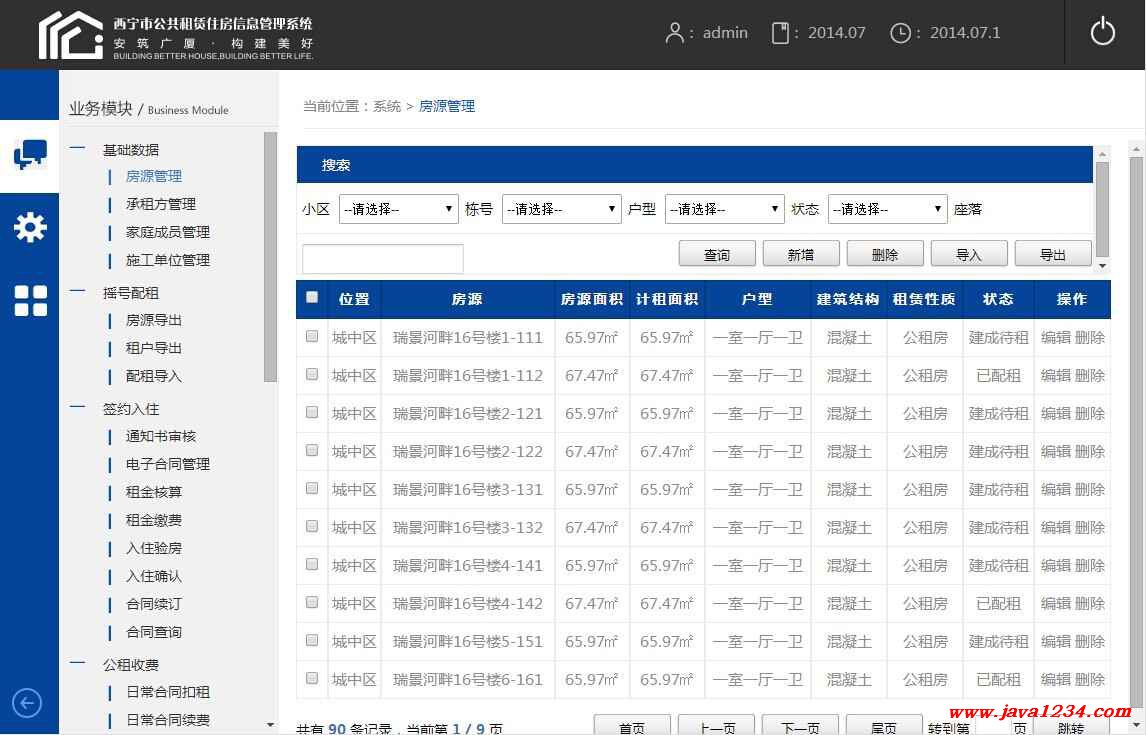
Task: Click the 删除 toolbar button
Action: point(885,254)
